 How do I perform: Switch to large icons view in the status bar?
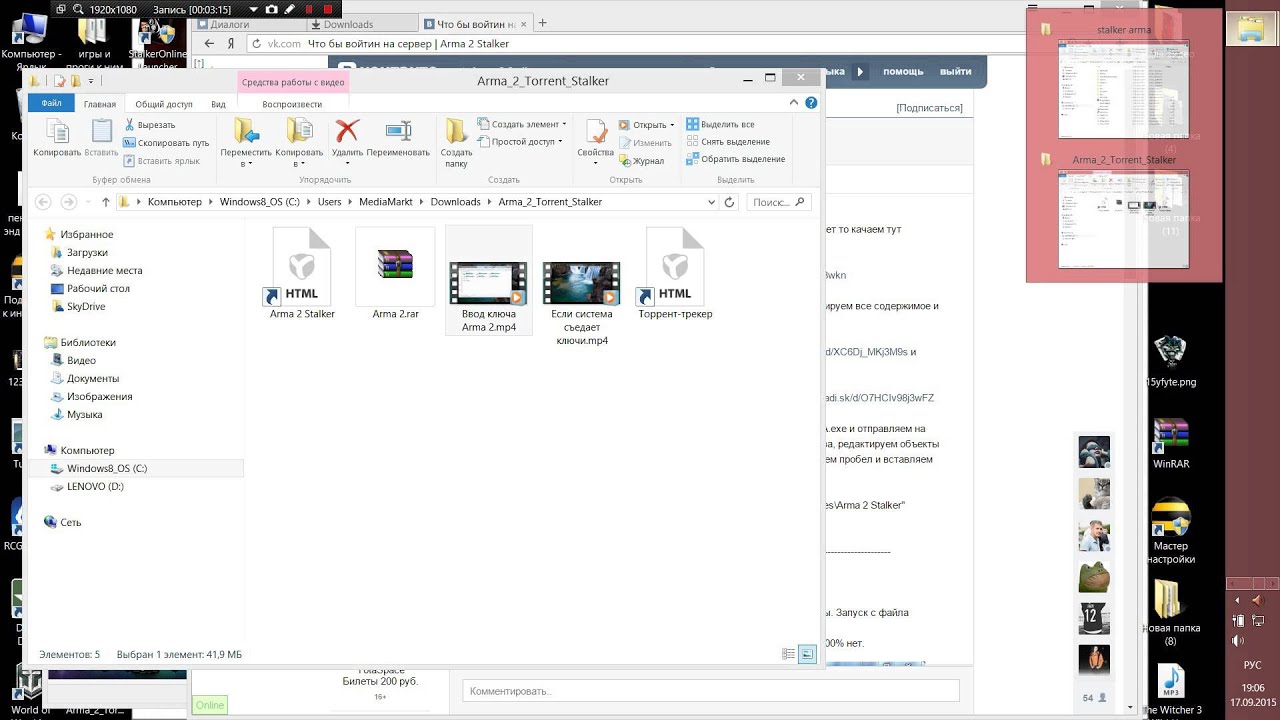coord(807,654)
